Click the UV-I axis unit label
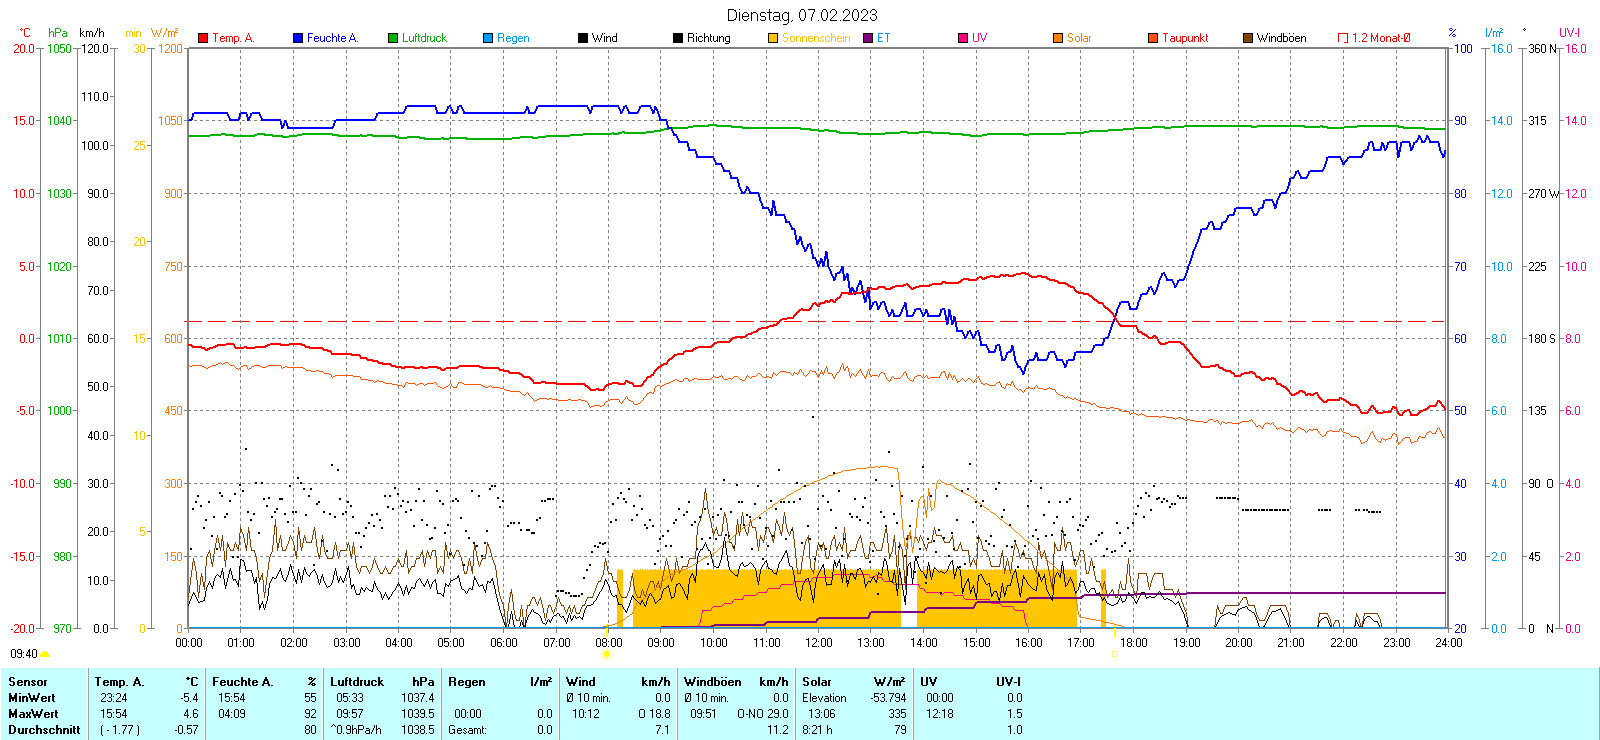 tap(1570, 33)
